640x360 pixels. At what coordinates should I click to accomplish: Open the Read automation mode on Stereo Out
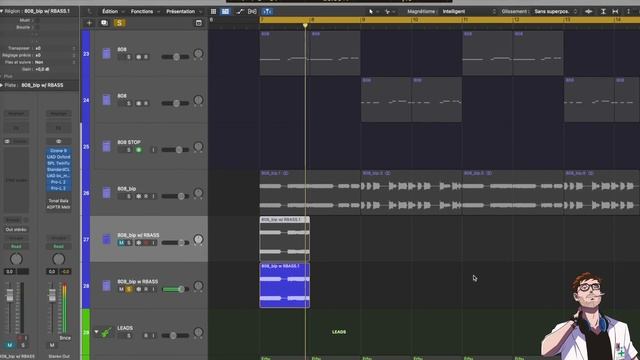(x=58, y=246)
